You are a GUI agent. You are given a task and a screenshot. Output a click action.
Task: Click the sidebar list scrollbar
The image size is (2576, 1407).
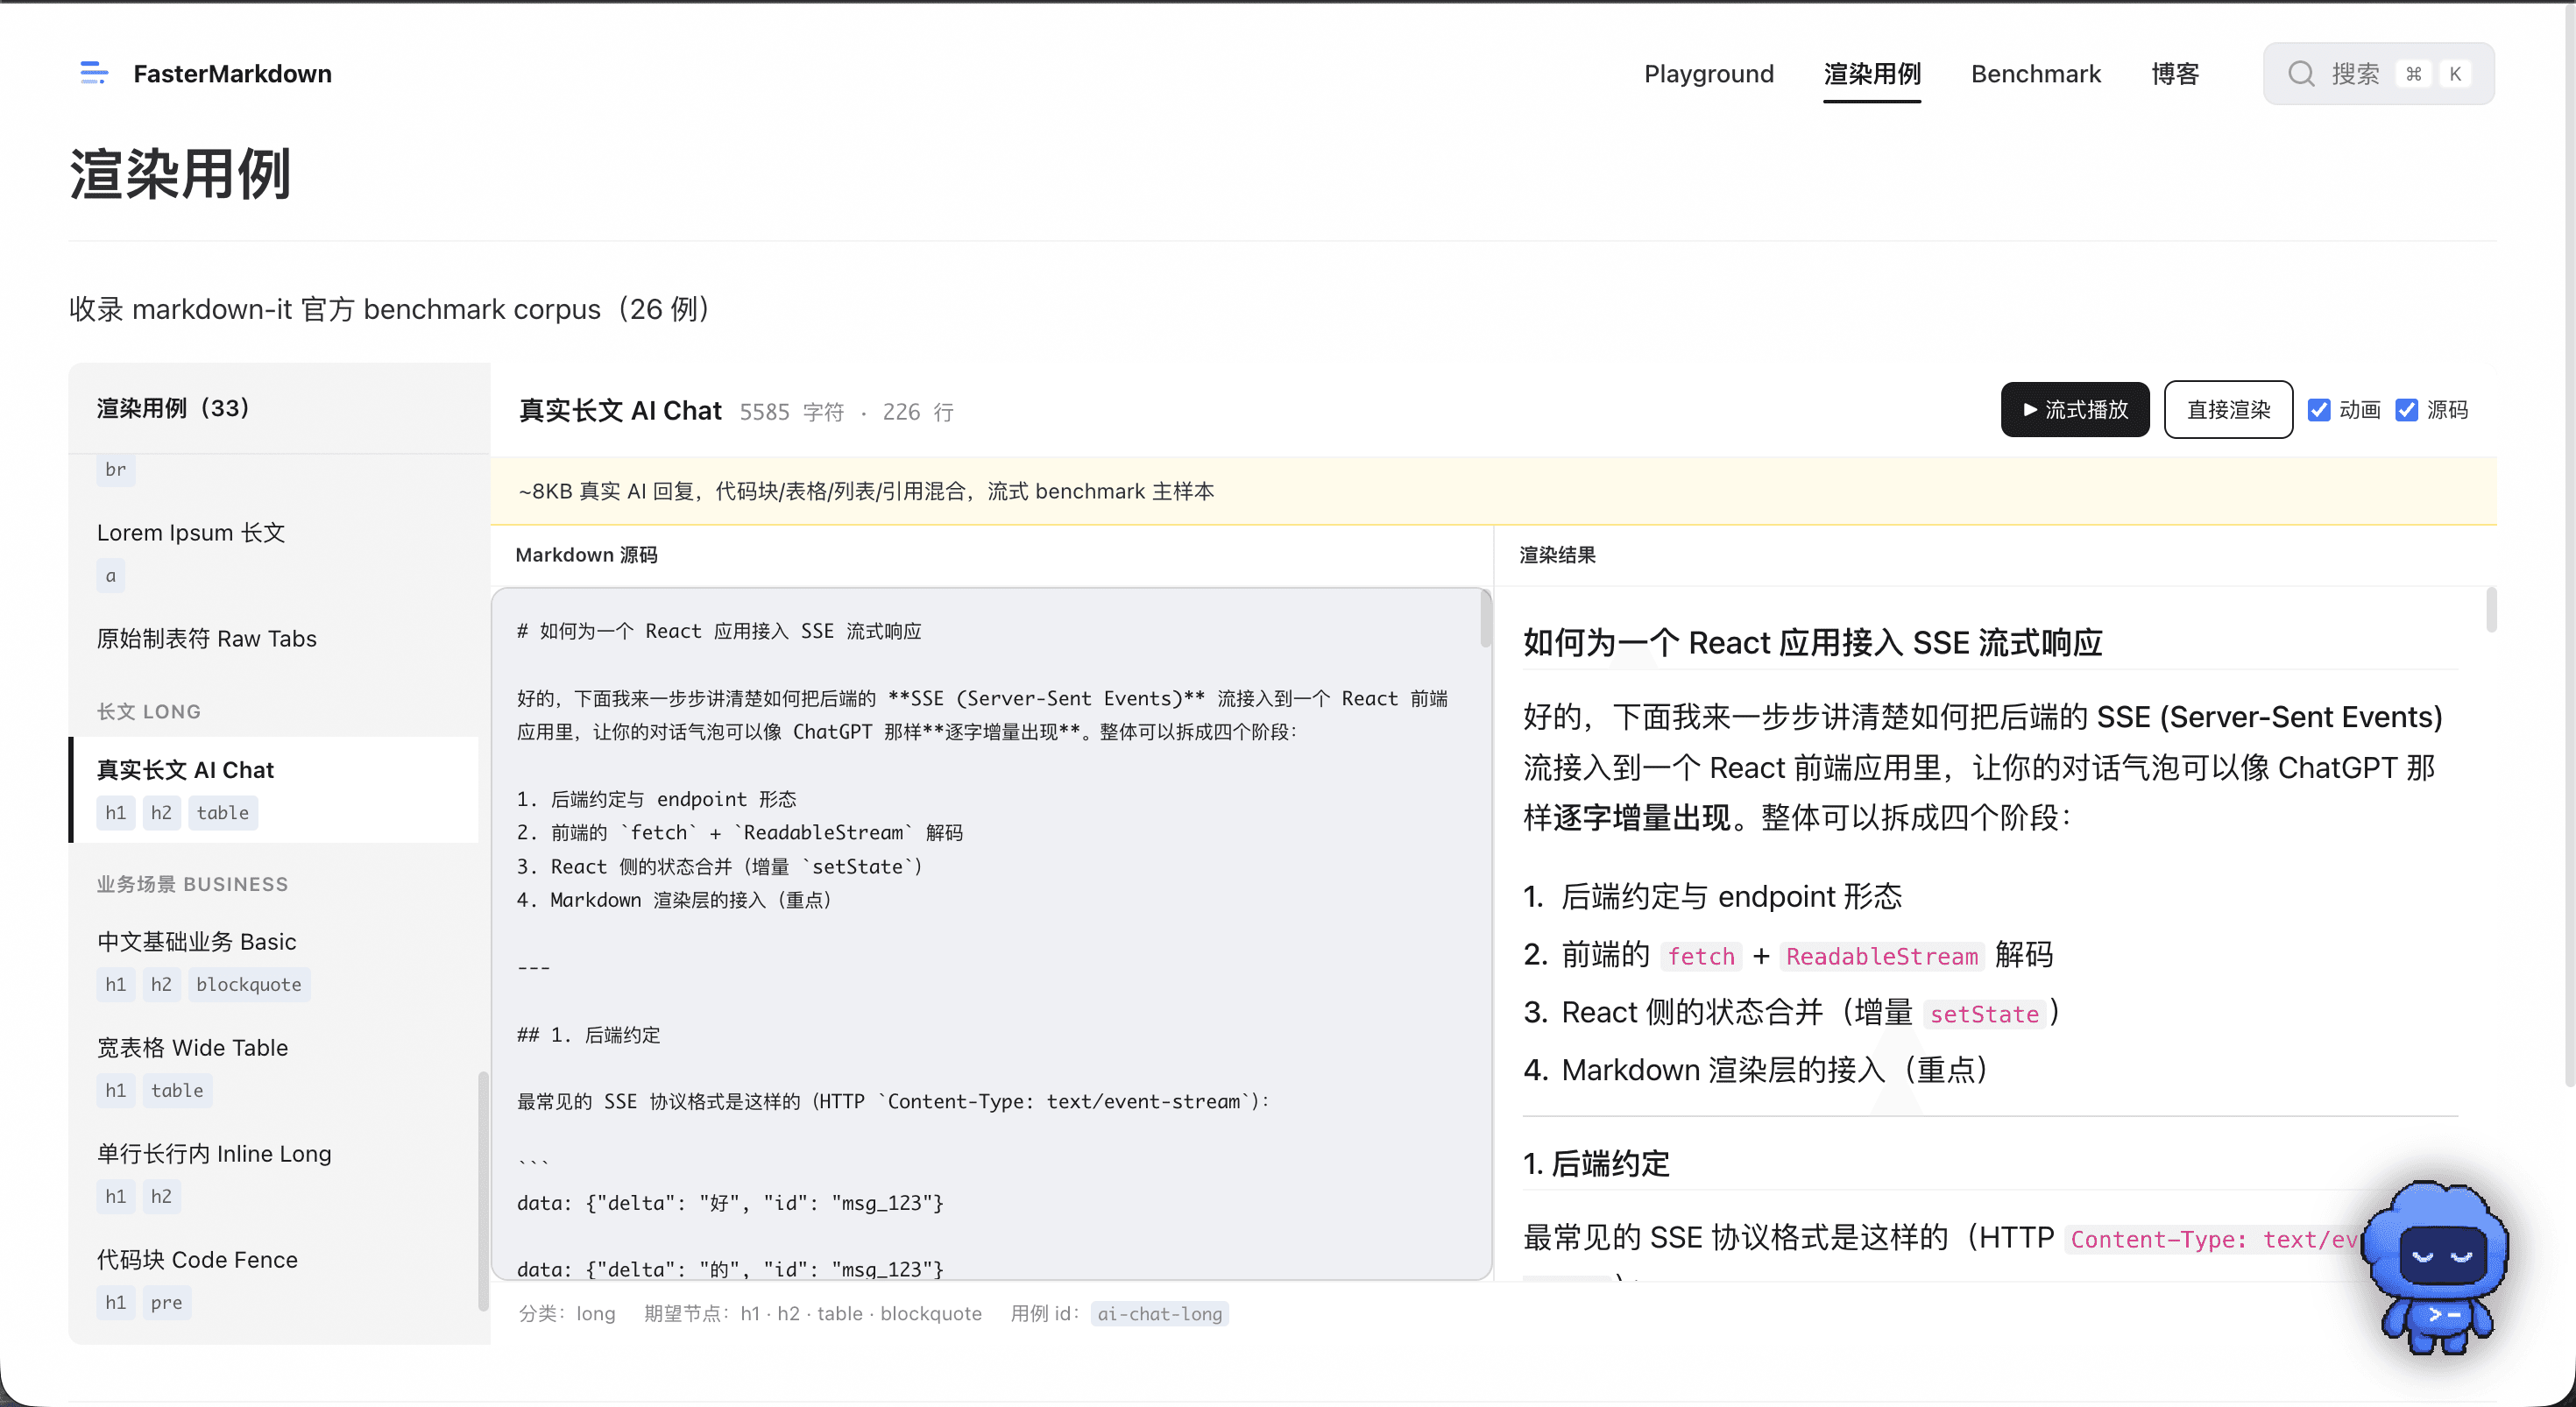tap(483, 1190)
